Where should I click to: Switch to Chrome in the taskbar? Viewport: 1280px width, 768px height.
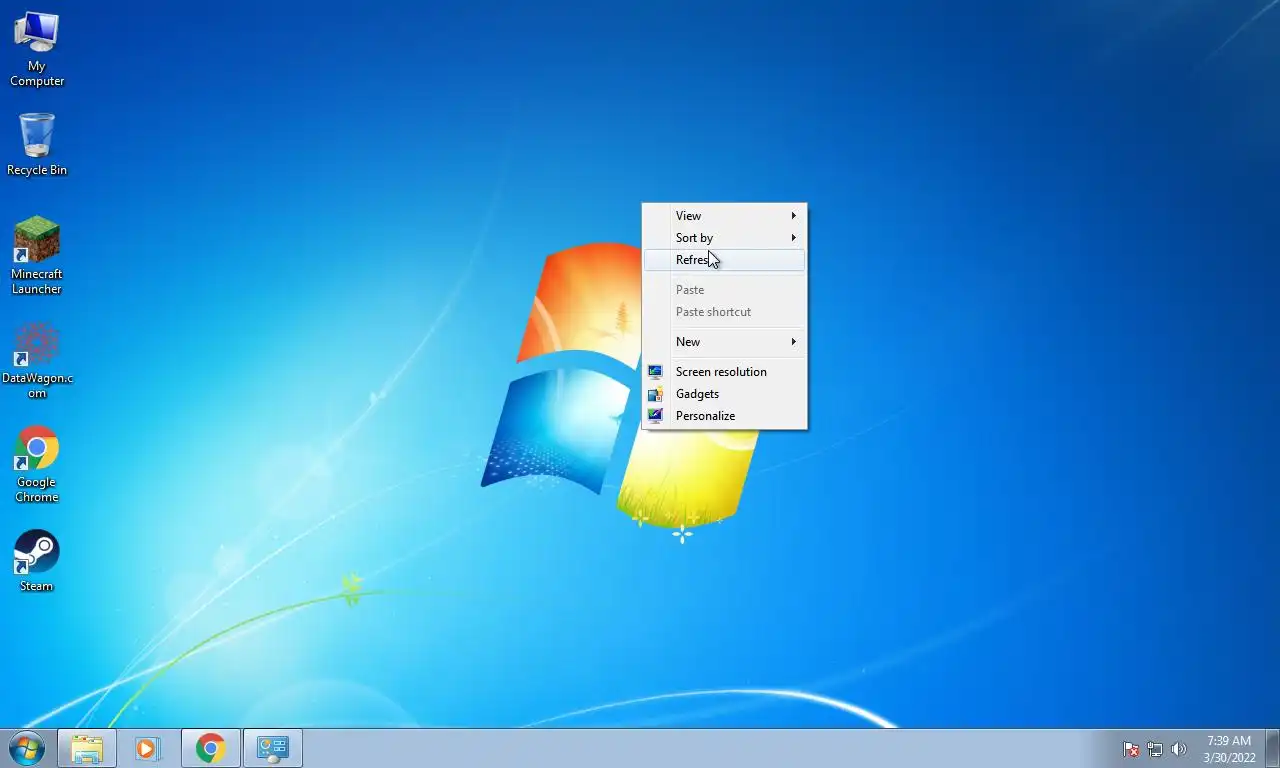point(210,748)
